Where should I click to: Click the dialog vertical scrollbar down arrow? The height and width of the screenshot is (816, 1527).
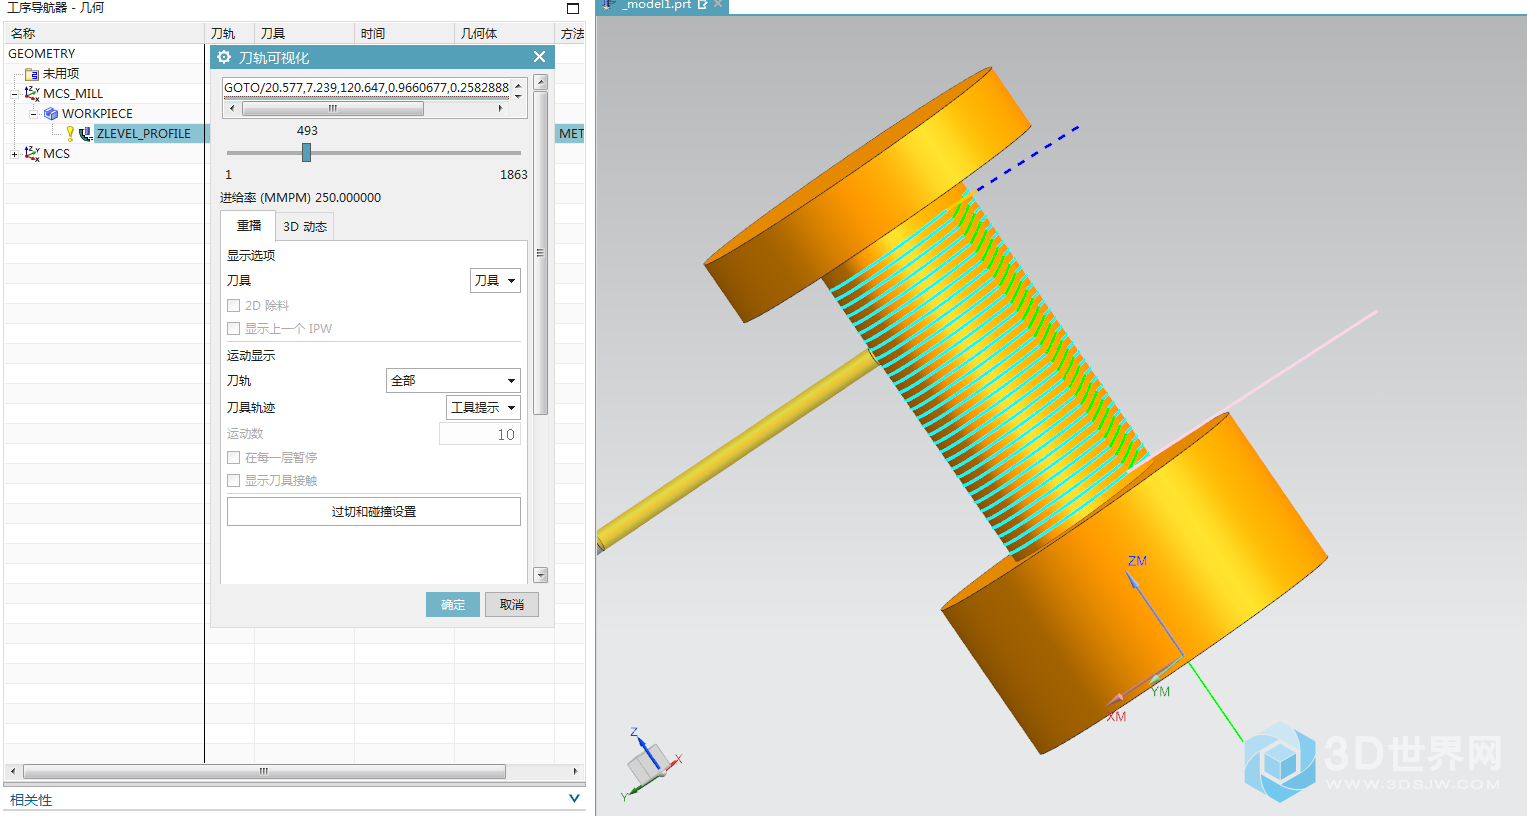[541, 575]
